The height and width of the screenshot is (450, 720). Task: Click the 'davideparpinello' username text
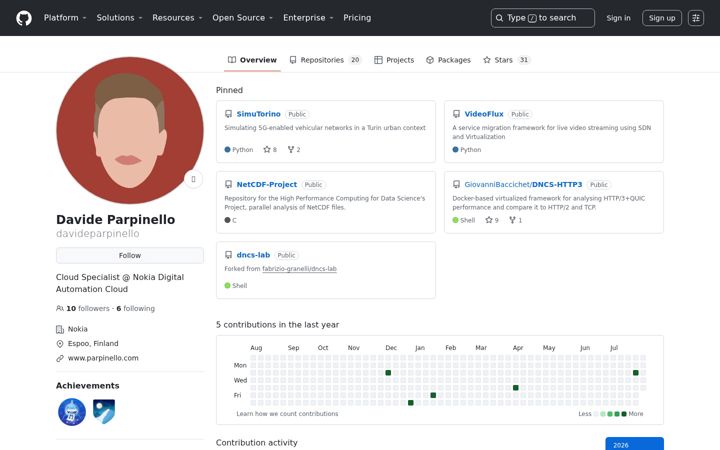click(x=98, y=234)
